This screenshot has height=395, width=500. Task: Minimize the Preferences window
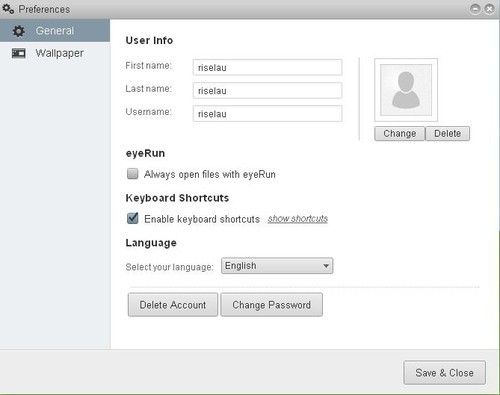click(x=475, y=9)
